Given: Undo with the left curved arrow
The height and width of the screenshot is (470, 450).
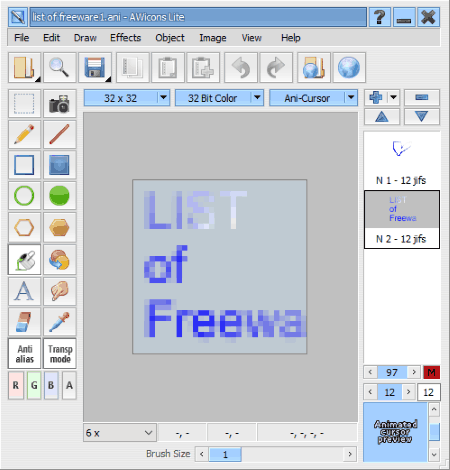Looking at the screenshot, I should tap(241, 67).
